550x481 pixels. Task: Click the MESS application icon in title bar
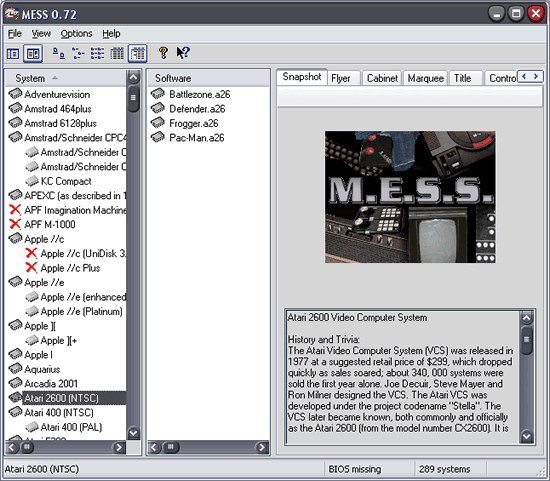point(12,14)
